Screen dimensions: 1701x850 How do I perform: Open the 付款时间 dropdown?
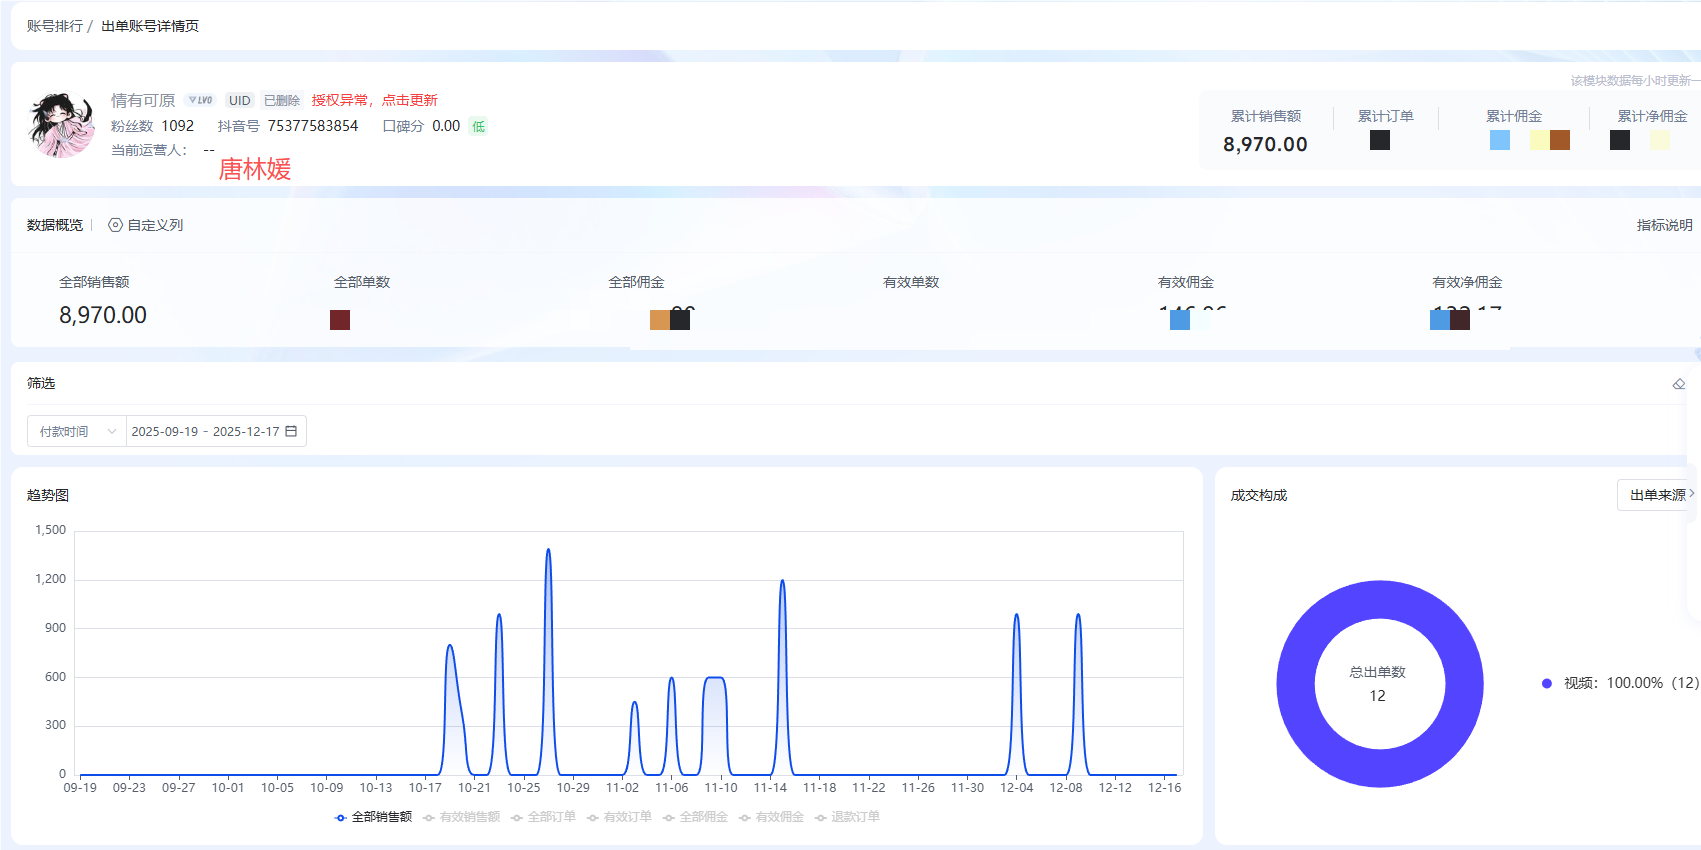[x=77, y=431]
